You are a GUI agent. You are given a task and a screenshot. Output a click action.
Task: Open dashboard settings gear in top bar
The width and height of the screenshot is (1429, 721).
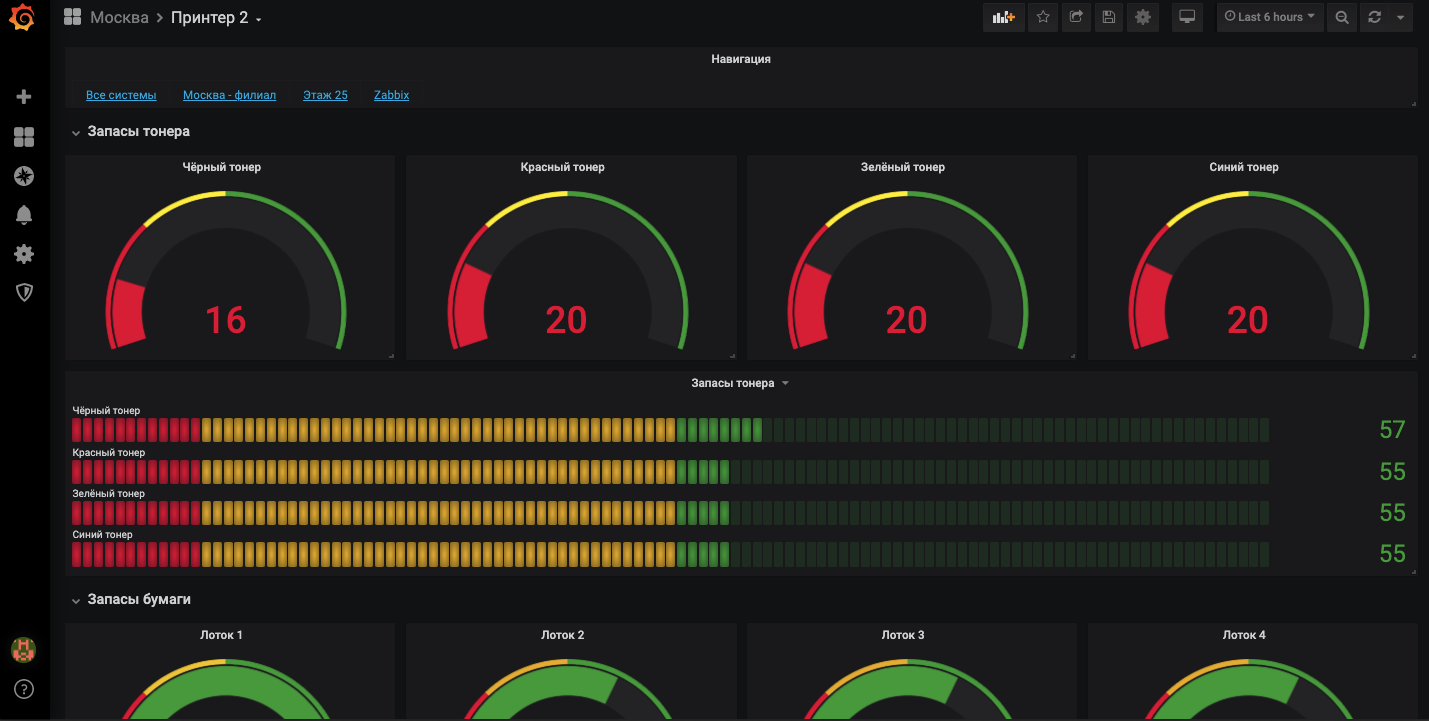pyautogui.click(x=1143, y=17)
